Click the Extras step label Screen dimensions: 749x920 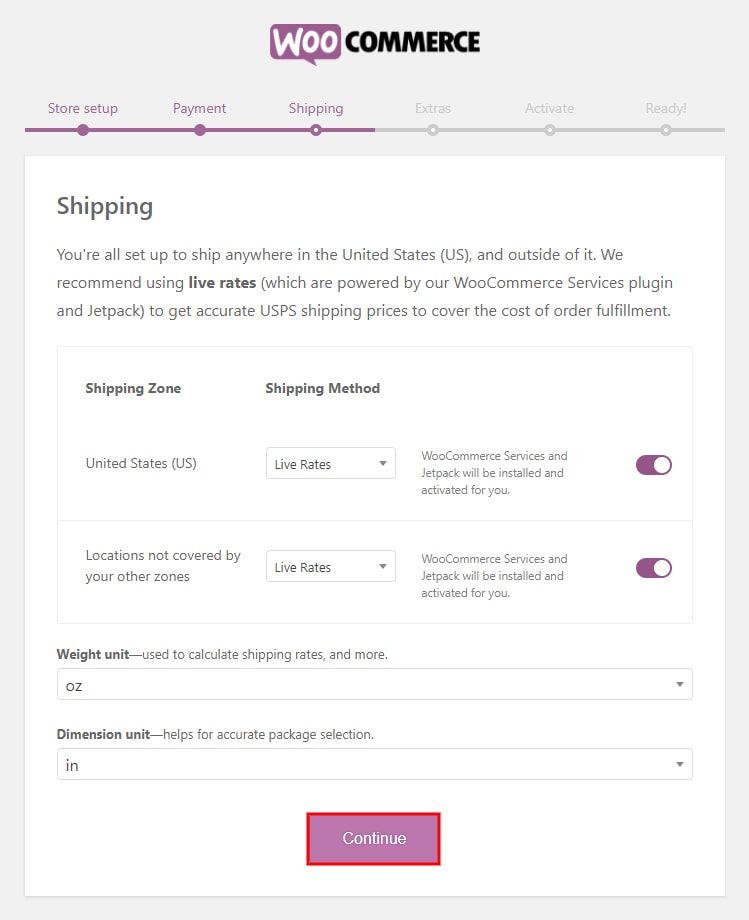tap(432, 109)
